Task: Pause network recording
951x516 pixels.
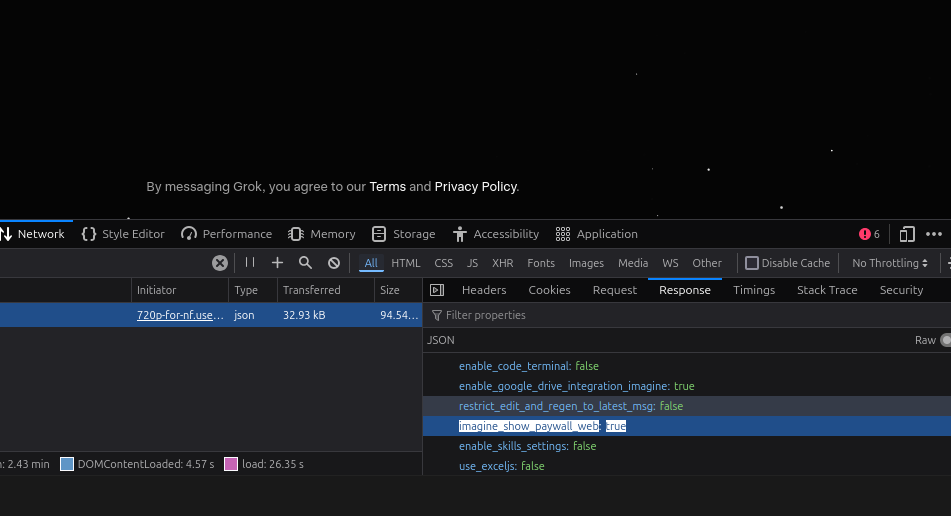Action: 250,263
